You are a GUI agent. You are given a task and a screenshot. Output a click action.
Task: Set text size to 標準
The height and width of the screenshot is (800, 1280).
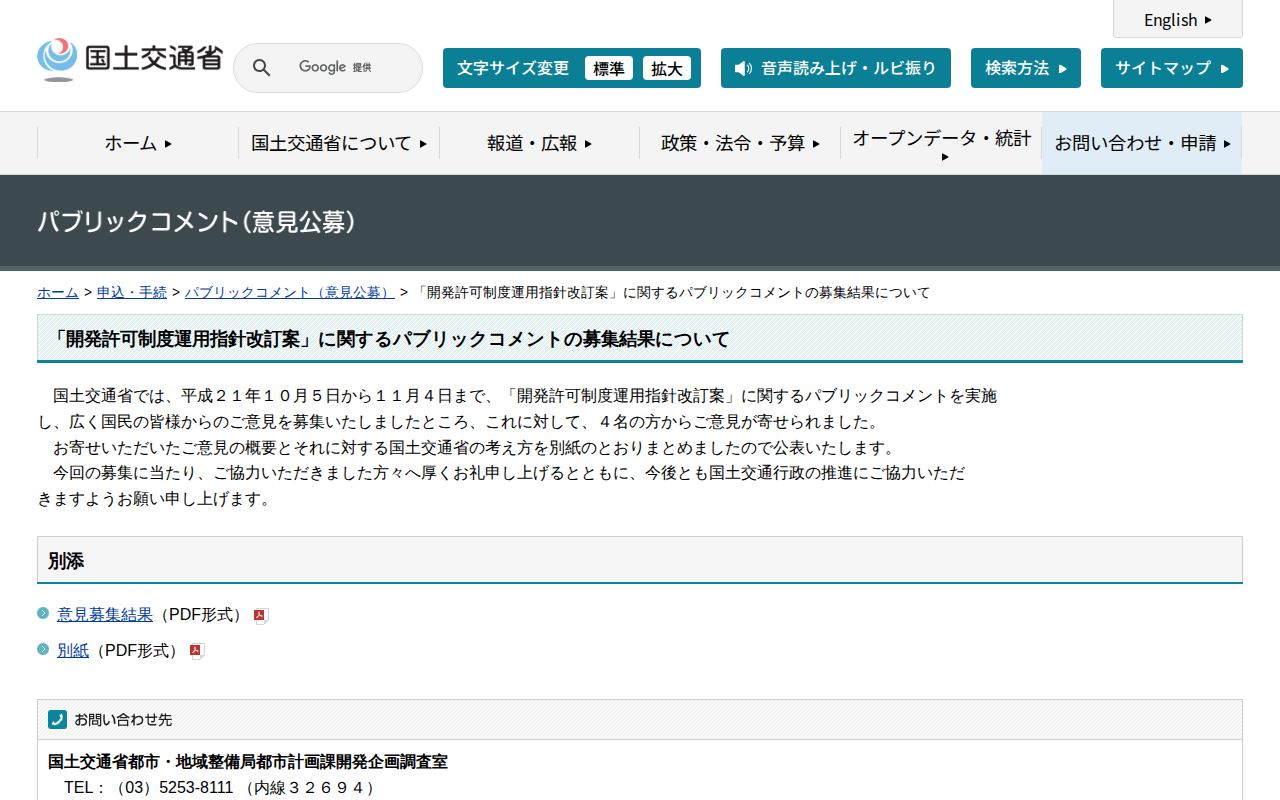(609, 68)
